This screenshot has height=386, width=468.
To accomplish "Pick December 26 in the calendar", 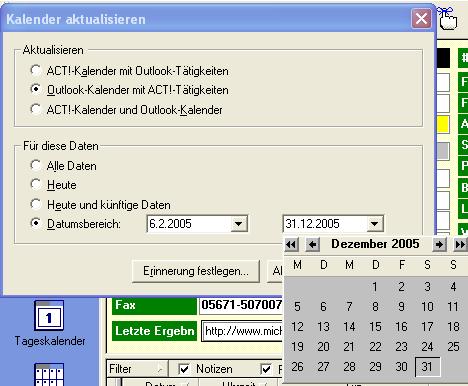I will coord(297,367).
